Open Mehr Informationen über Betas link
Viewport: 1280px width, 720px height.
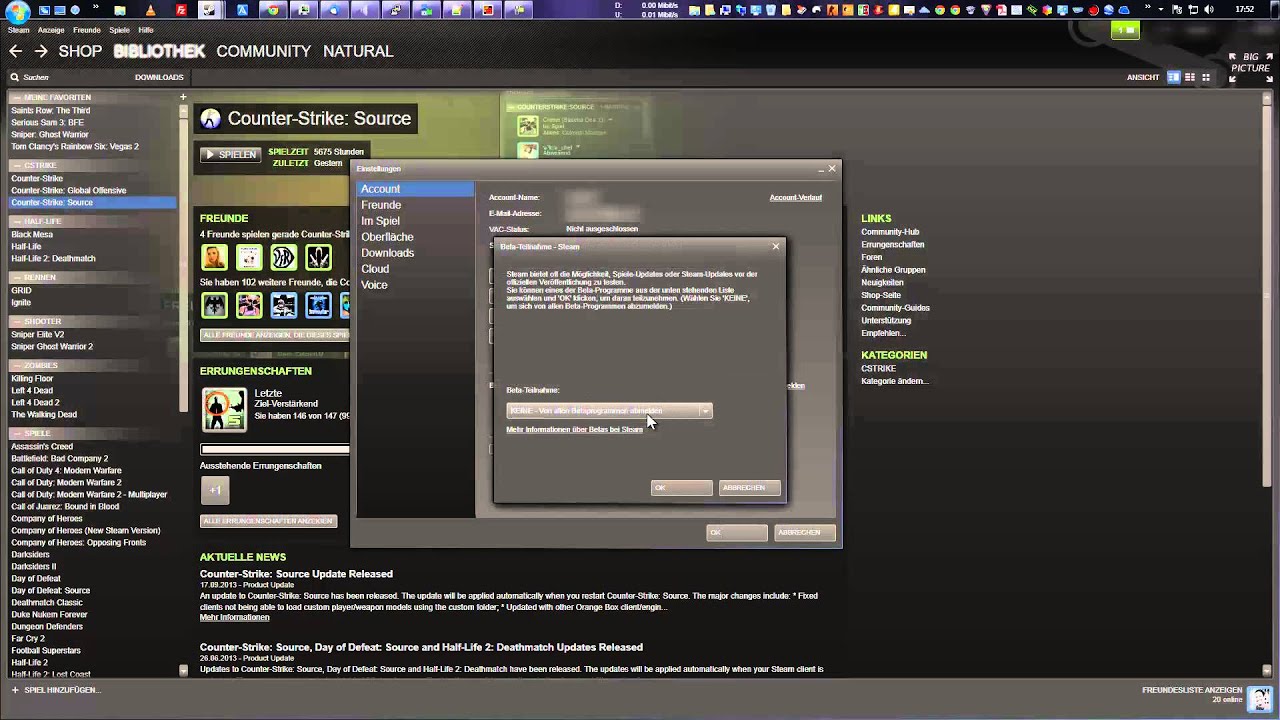click(x=574, y=430)
